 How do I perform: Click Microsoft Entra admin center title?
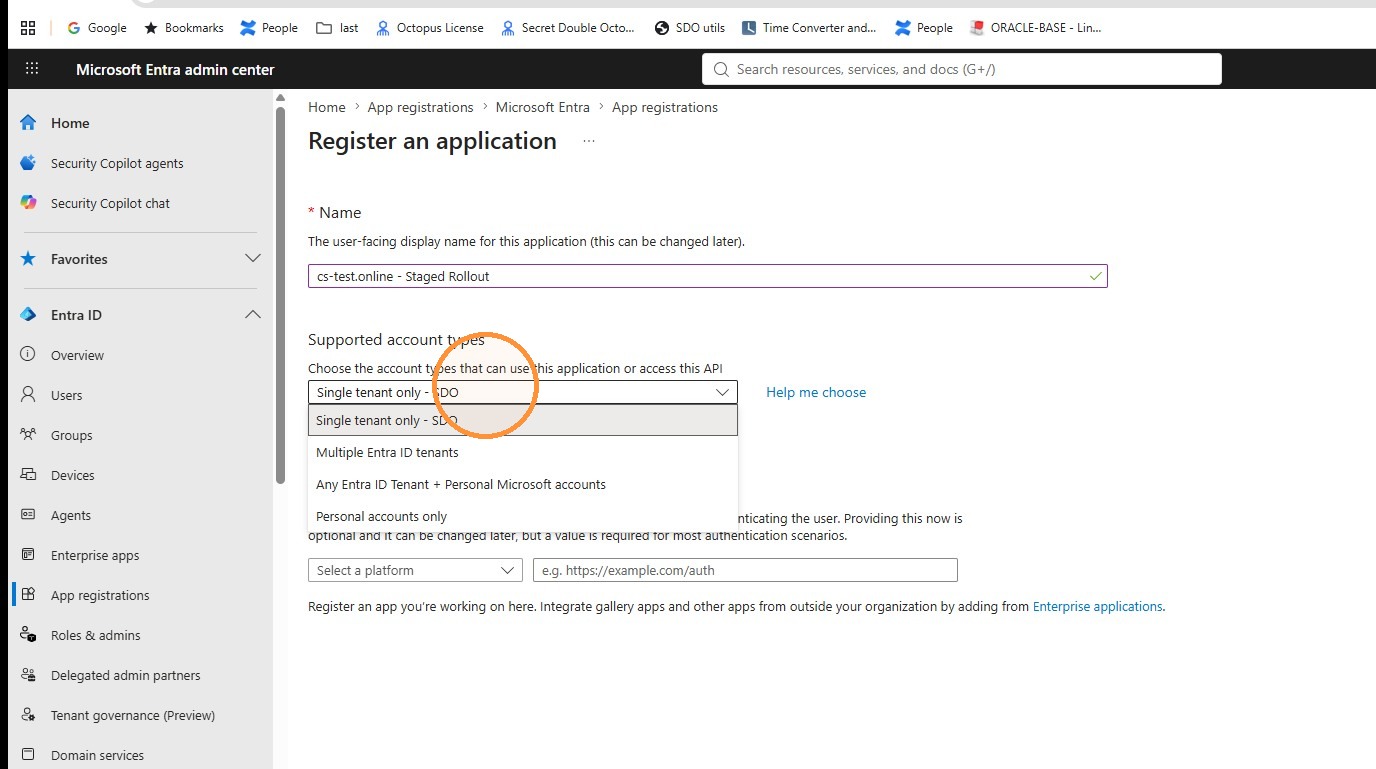pyautogui.click(x=175, y=69)
